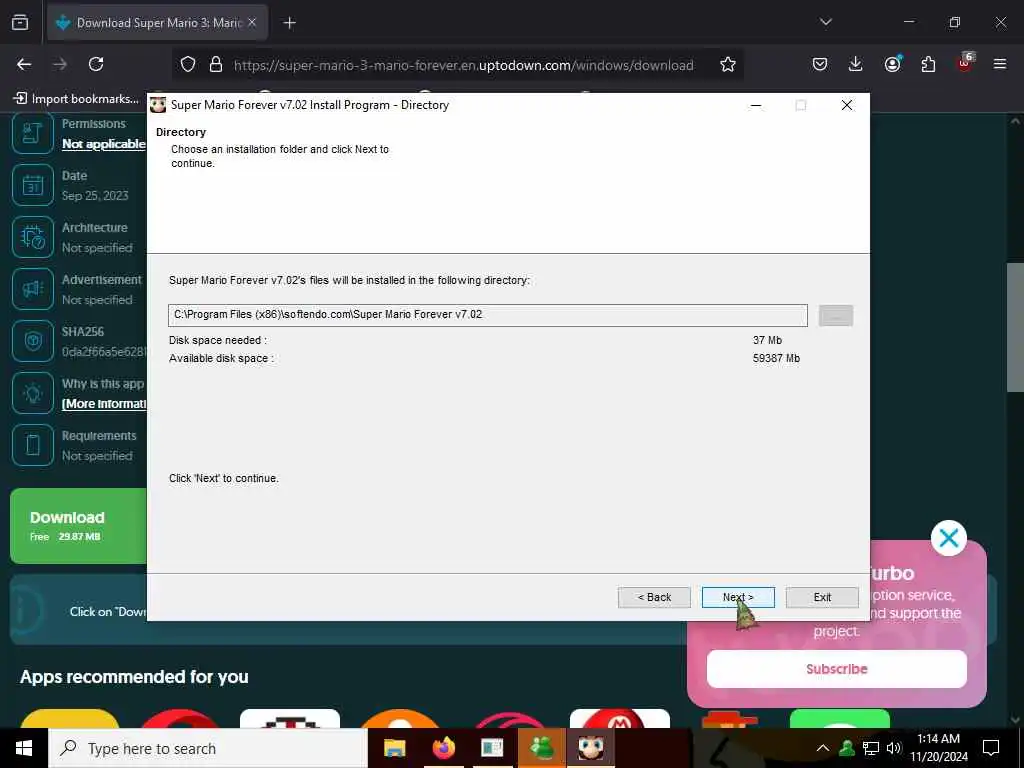This screenshot has width=1024, height=768.
Task: Open Firefox from the taskbar
Action: (443, 748)
